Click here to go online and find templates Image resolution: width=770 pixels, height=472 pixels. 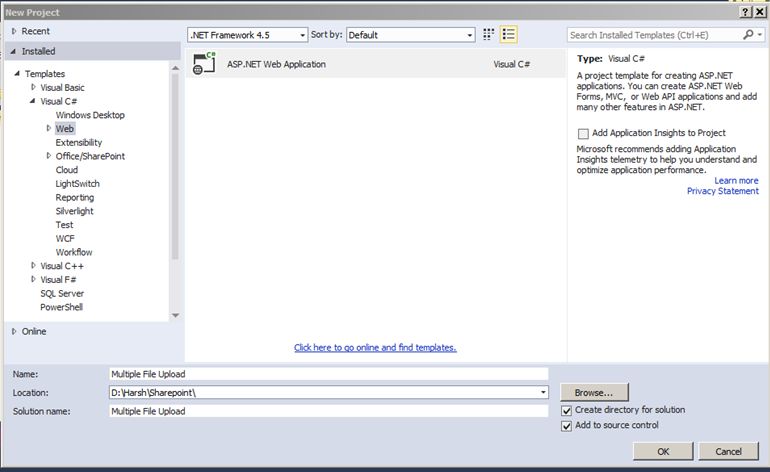click(x=375, y=348)
